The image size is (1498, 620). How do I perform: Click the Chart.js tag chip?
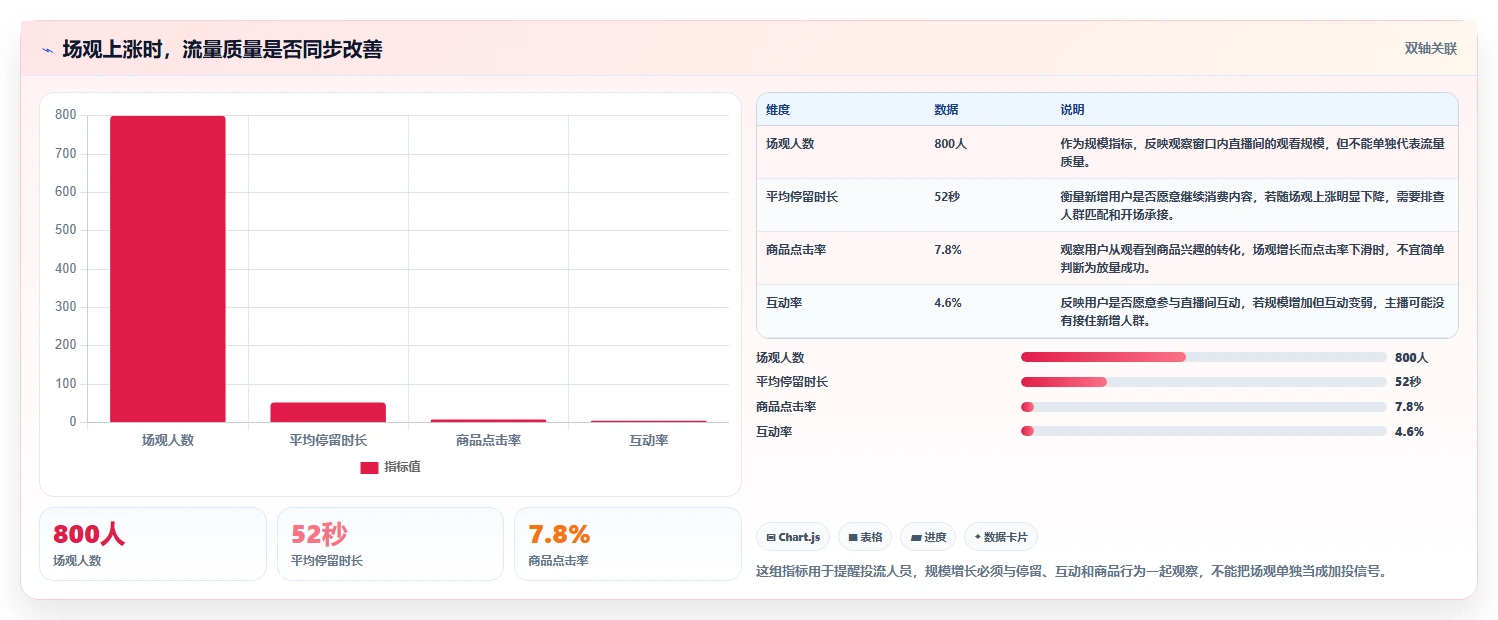[793, 537]
